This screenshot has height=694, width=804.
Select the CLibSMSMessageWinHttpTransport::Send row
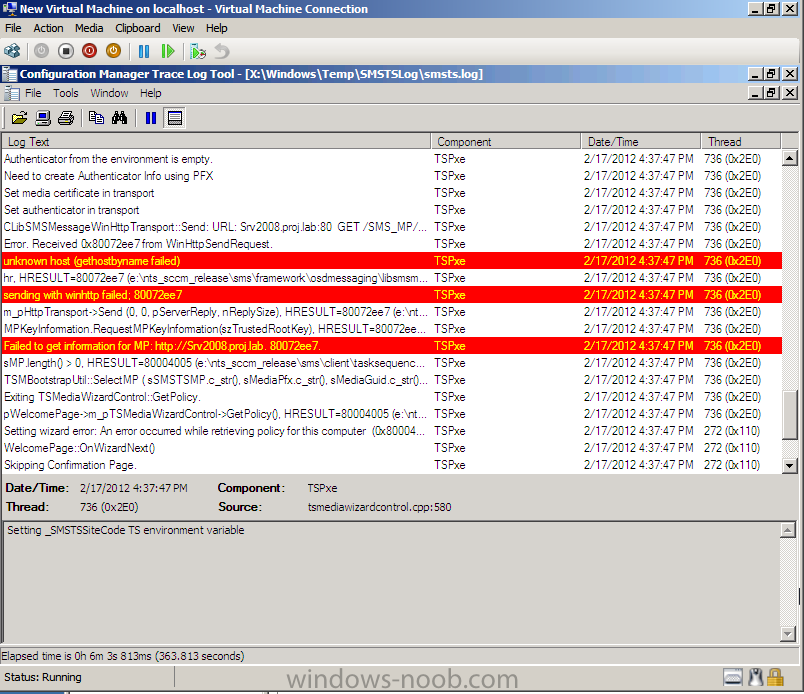[392, 227]
